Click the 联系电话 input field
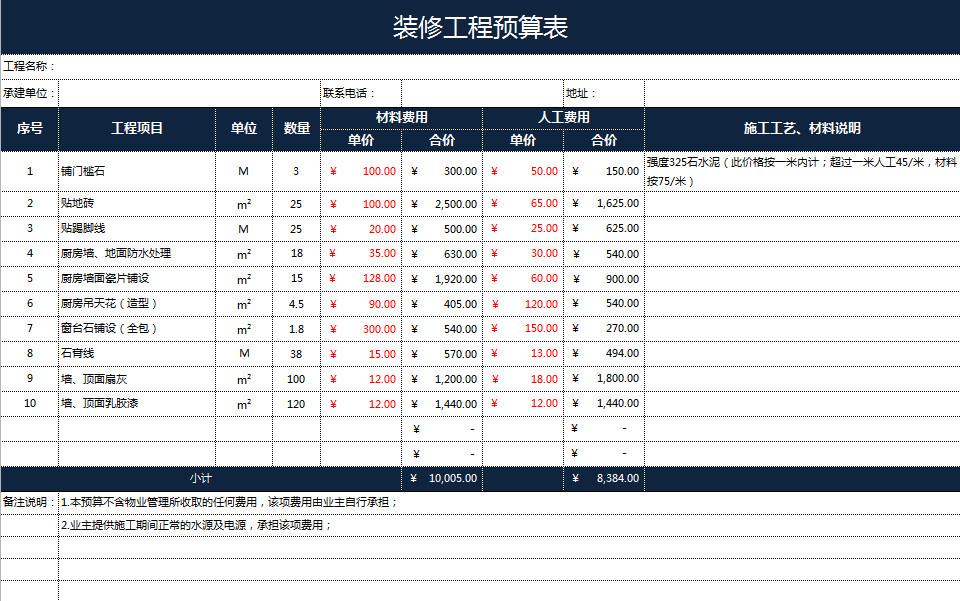Viewport: 960px width, 601px height. click(x=480, y=87)
